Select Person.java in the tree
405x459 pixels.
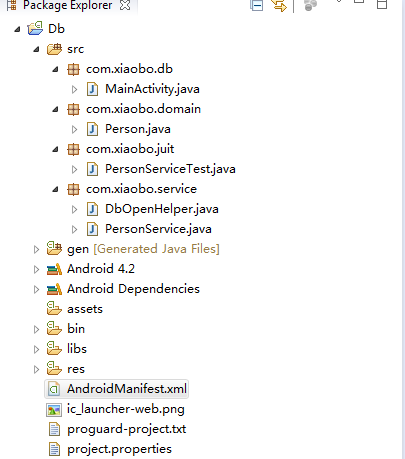coord(138,129)
